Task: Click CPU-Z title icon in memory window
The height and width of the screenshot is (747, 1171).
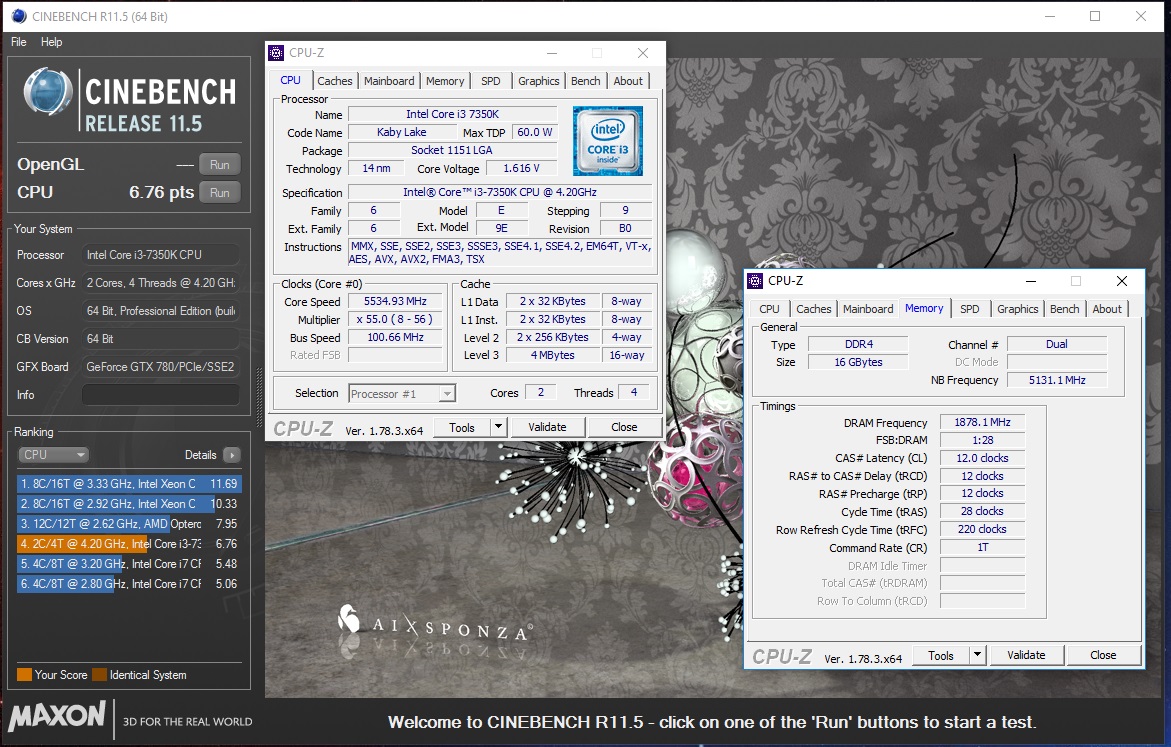Action: [x=755, y=281]
